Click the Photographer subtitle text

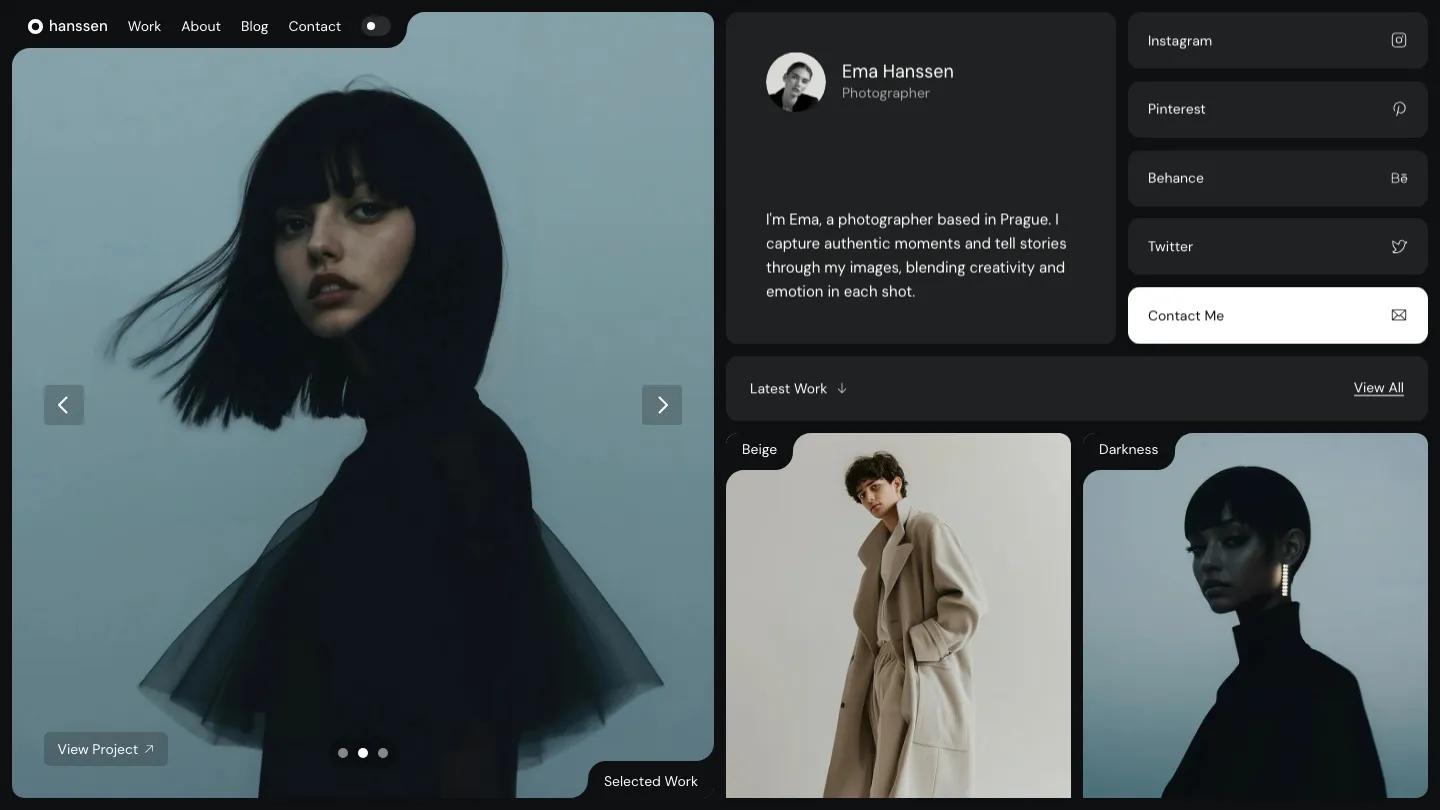(x=886, y=93)
